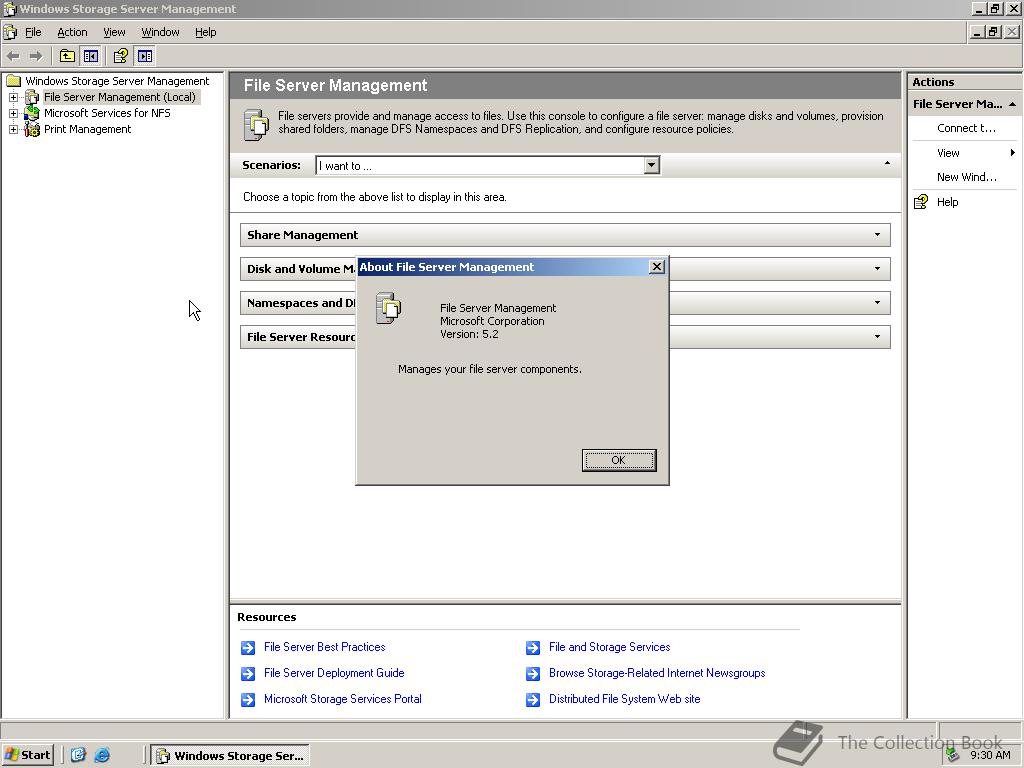Click the Up one level folder icon
The height and width of the screenshot is (768, 1024).
[x=67, y=56]
